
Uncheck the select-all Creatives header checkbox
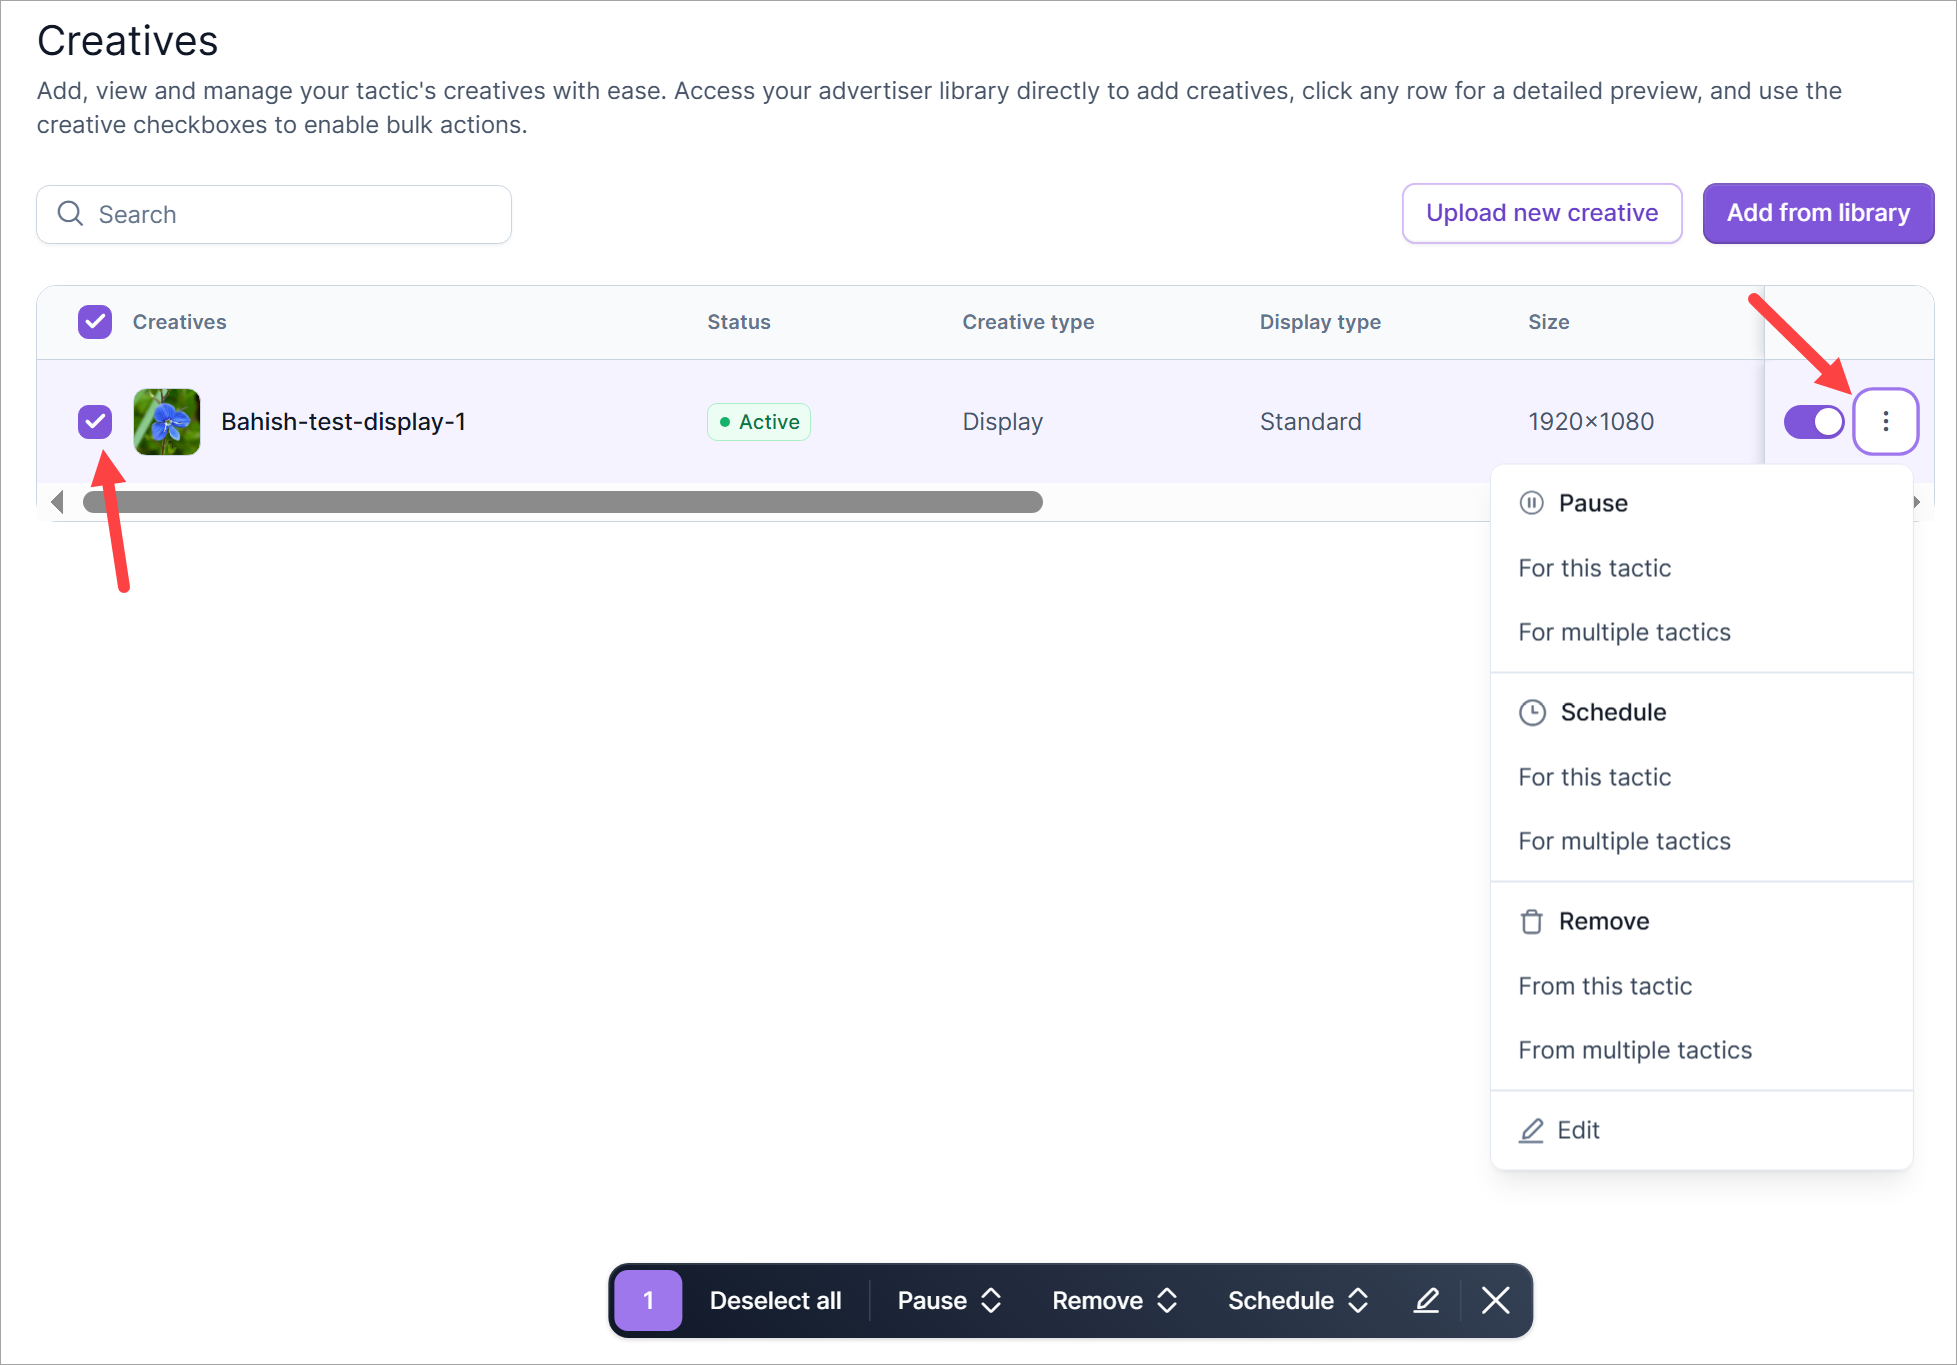95,322
